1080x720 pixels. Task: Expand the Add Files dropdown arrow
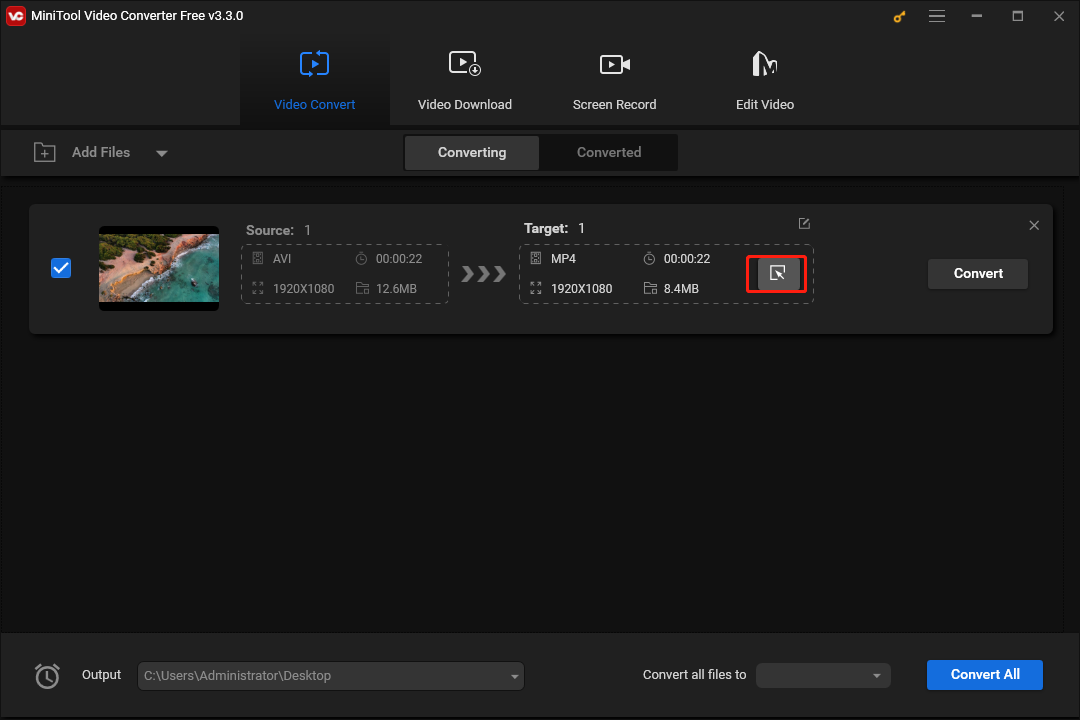tap(161, 152)
